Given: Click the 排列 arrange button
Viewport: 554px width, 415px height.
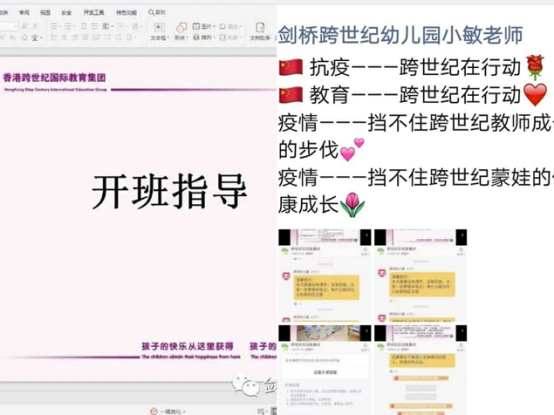Looking at the screenshot, I should click(204, 37).
